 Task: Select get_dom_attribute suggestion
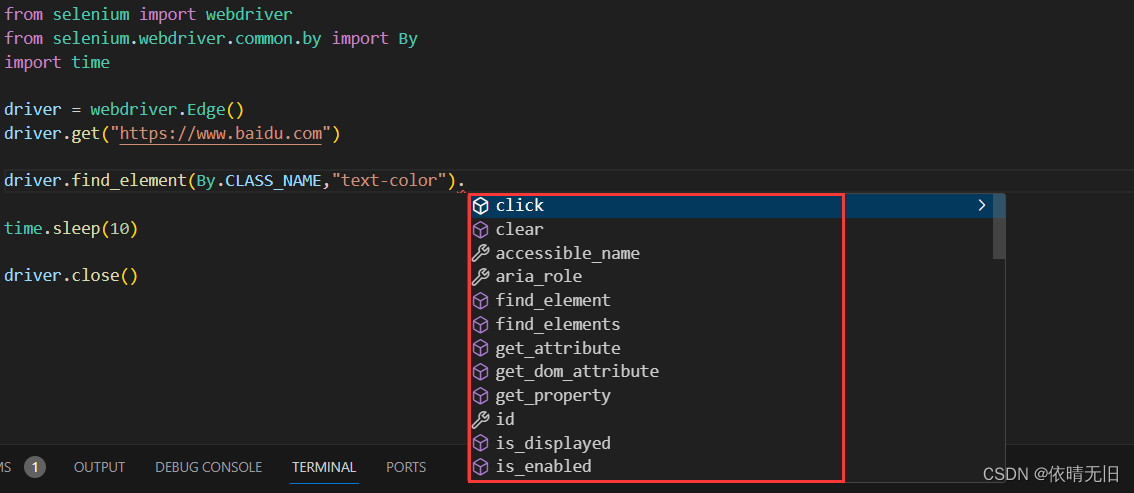731,372
